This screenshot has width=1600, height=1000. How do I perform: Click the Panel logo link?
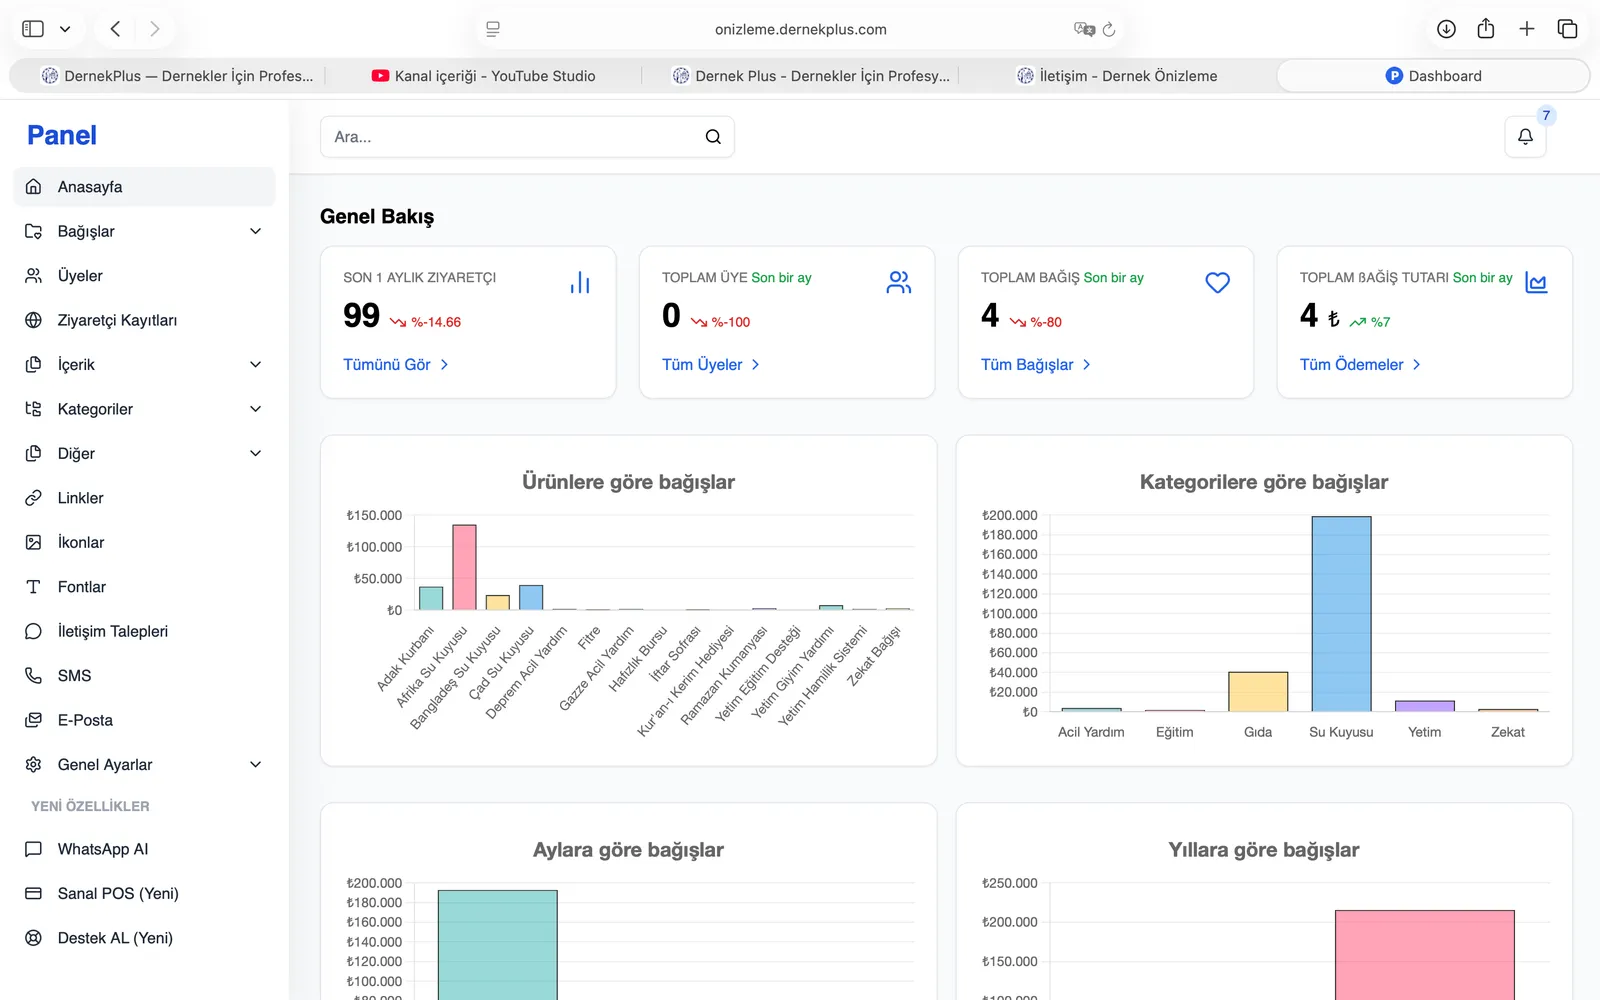click(x=62, y=136)
